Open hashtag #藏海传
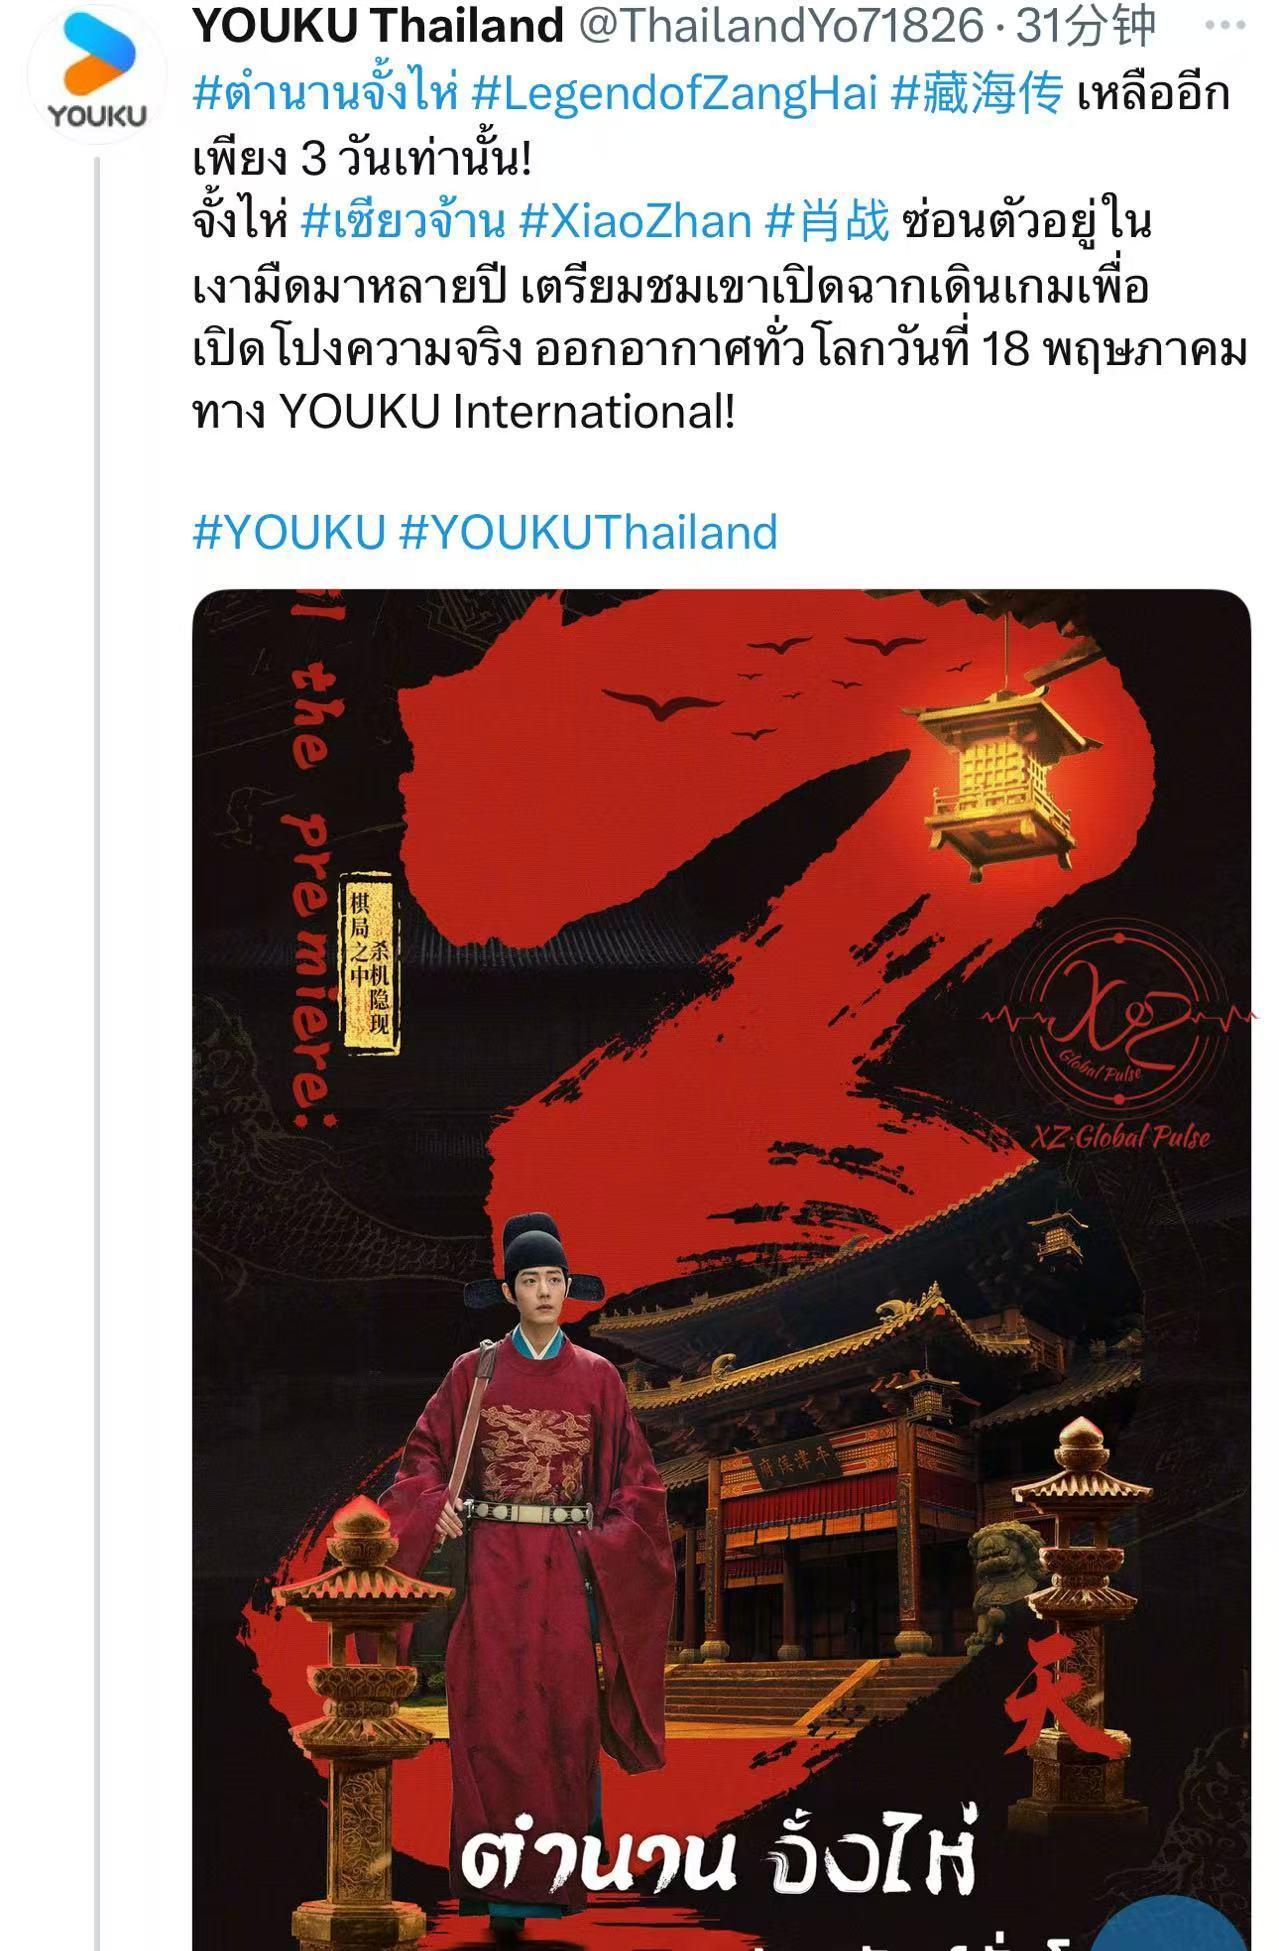This screenshot has width=1279, height=1951. coord(976,94)
